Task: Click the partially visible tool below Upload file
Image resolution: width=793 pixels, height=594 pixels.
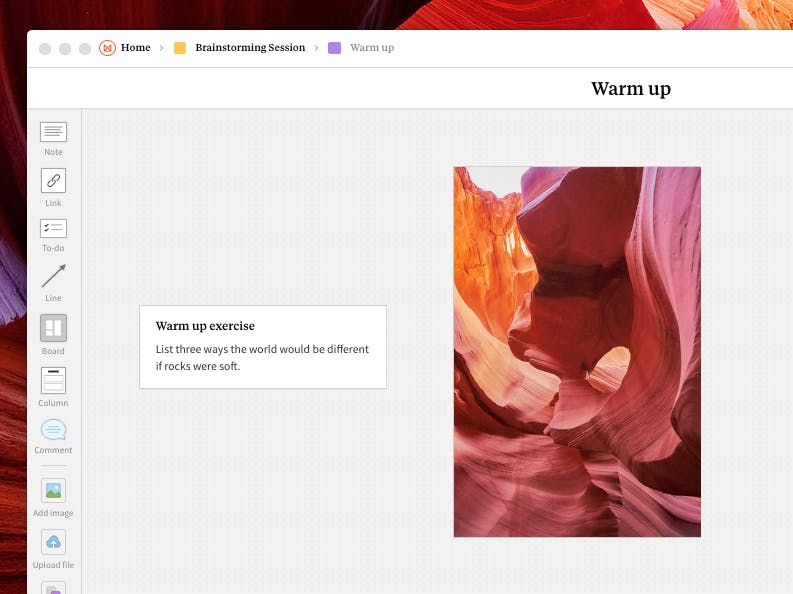Action: point(53,588)
